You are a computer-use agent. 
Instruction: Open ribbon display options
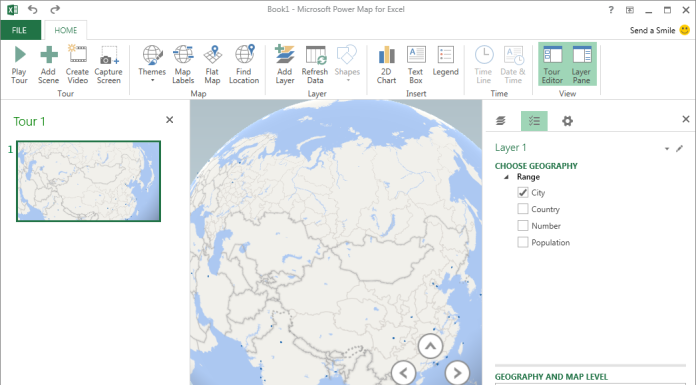pos(630,10)
